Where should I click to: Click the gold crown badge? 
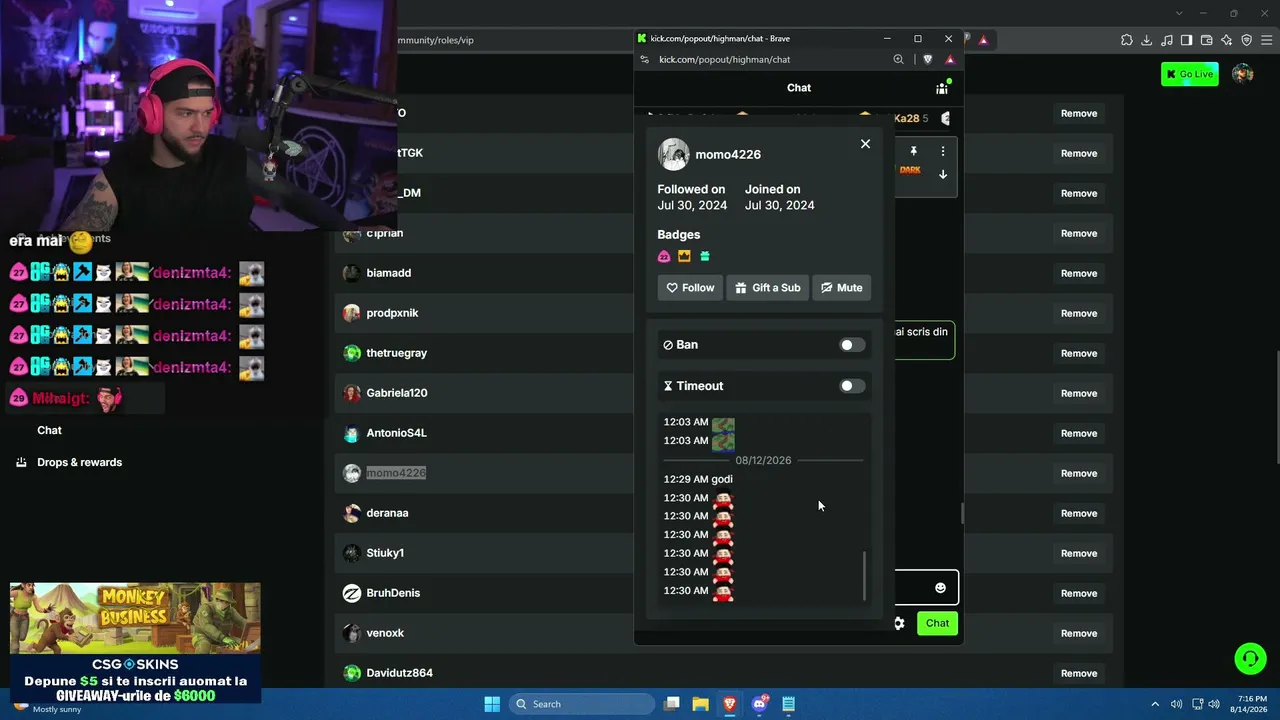pyautogui.click(x=684, y=257)
